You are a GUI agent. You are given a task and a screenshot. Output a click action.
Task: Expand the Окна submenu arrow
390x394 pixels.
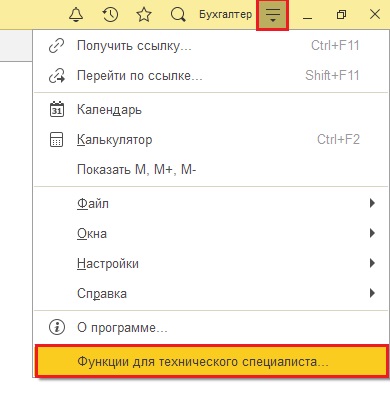pos(372,233)
